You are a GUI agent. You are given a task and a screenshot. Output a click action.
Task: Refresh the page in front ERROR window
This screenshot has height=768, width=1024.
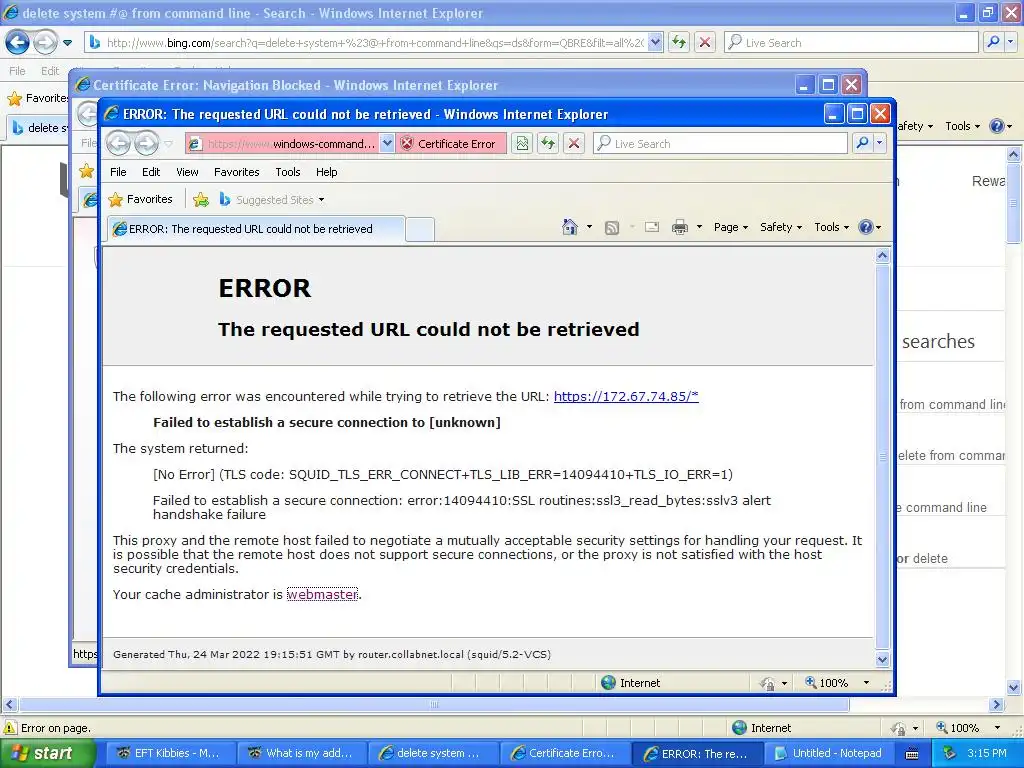(548, 144)
